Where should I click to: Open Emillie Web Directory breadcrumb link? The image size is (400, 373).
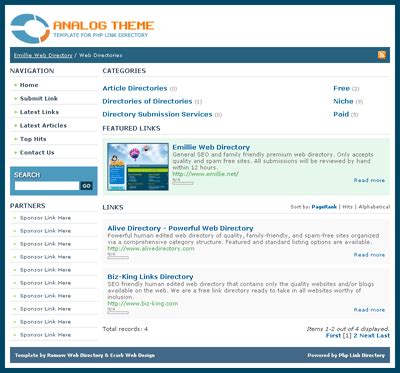(43, 55)
